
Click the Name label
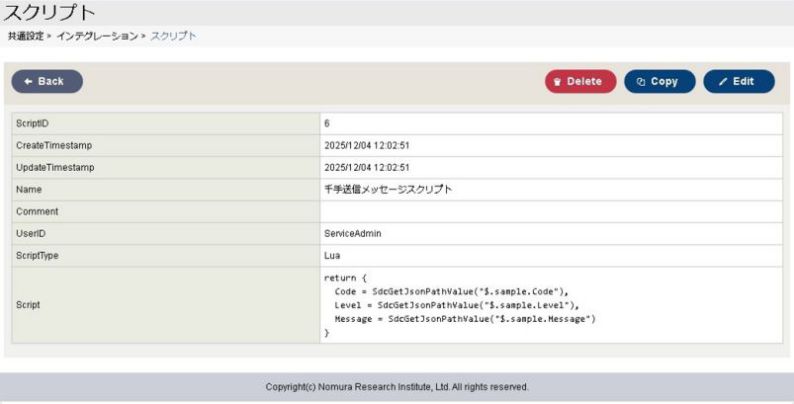29,189
